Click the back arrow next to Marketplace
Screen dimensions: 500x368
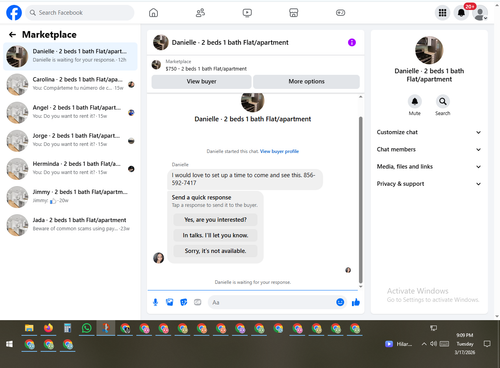[13, 34]
